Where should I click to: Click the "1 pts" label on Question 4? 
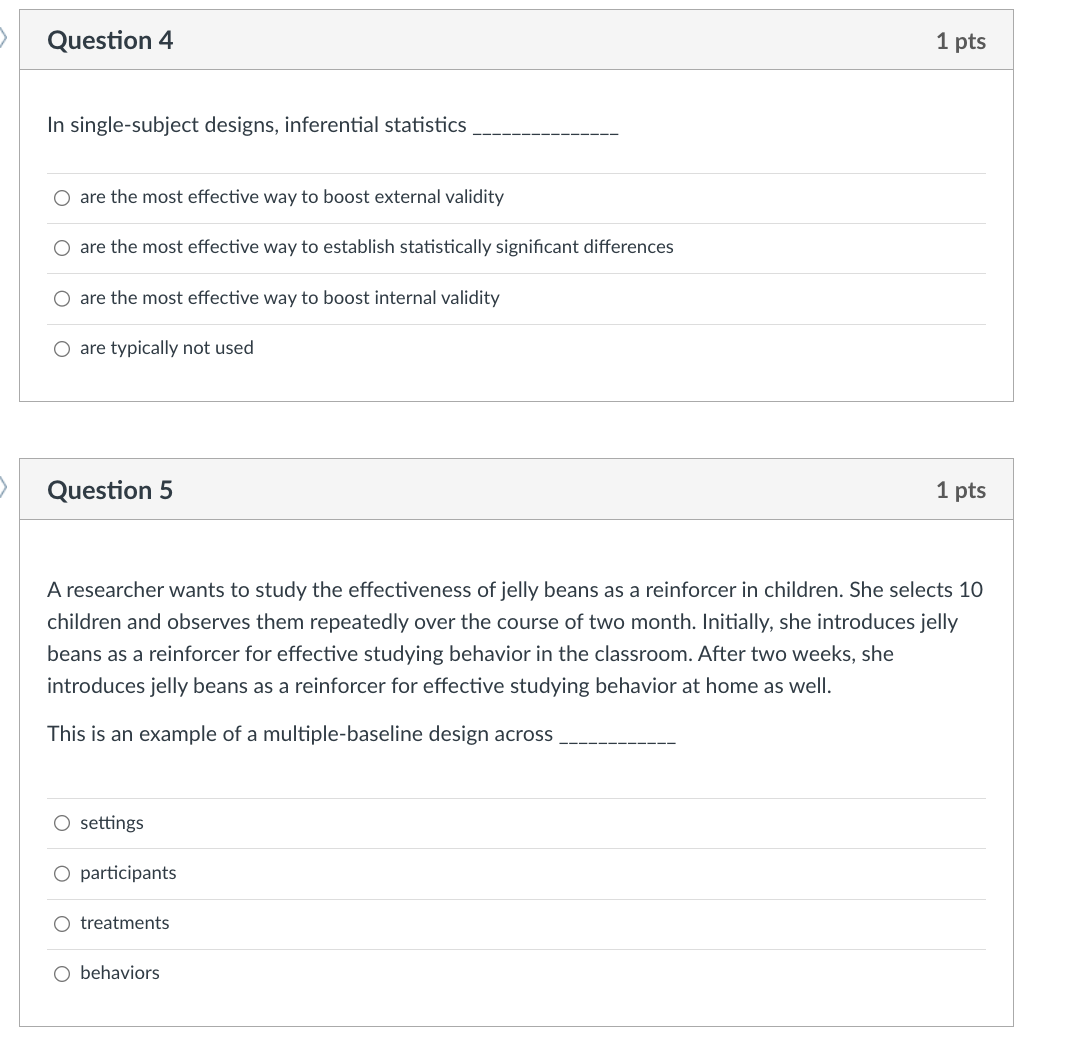(x=960, y=41)
